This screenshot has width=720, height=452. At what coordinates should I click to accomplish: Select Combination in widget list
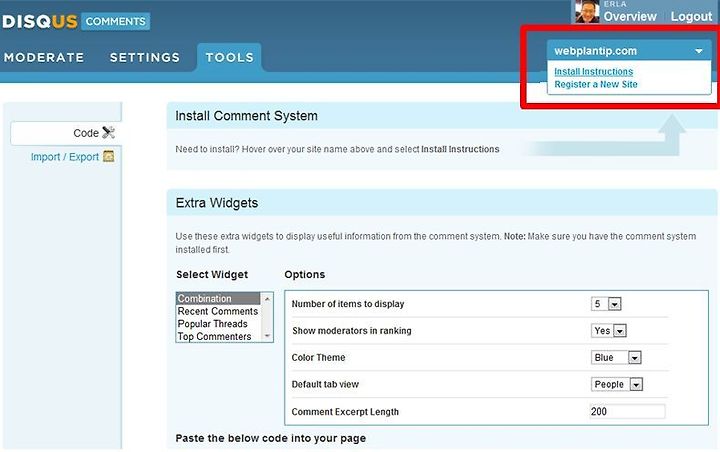218,298
